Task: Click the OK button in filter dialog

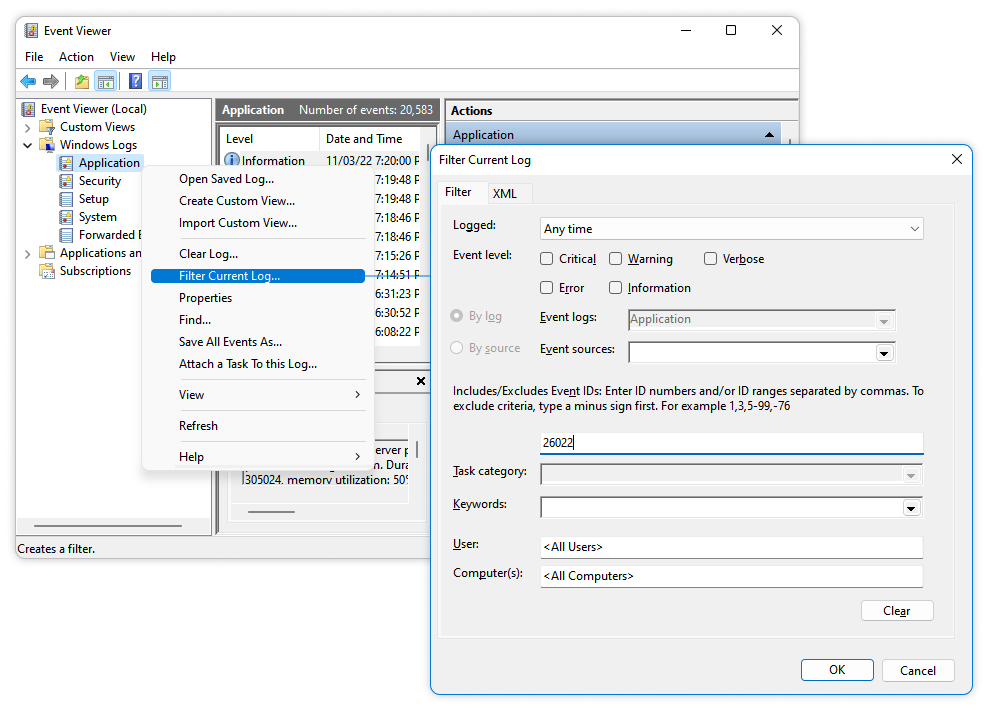Action: pos(837,670)
